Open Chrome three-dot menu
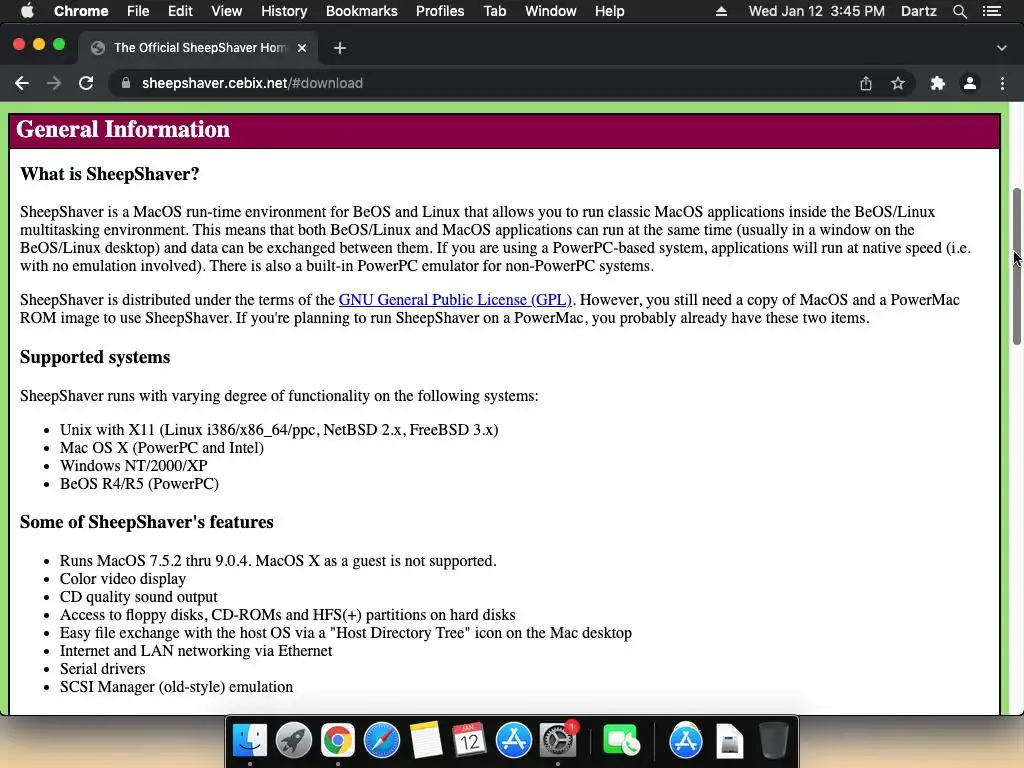Image resolution: width=1024 pixels, height=768 pixels. click(1002, 83)
